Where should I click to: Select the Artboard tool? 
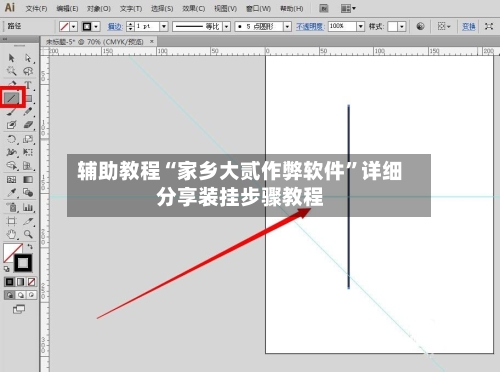pos(11,221)
